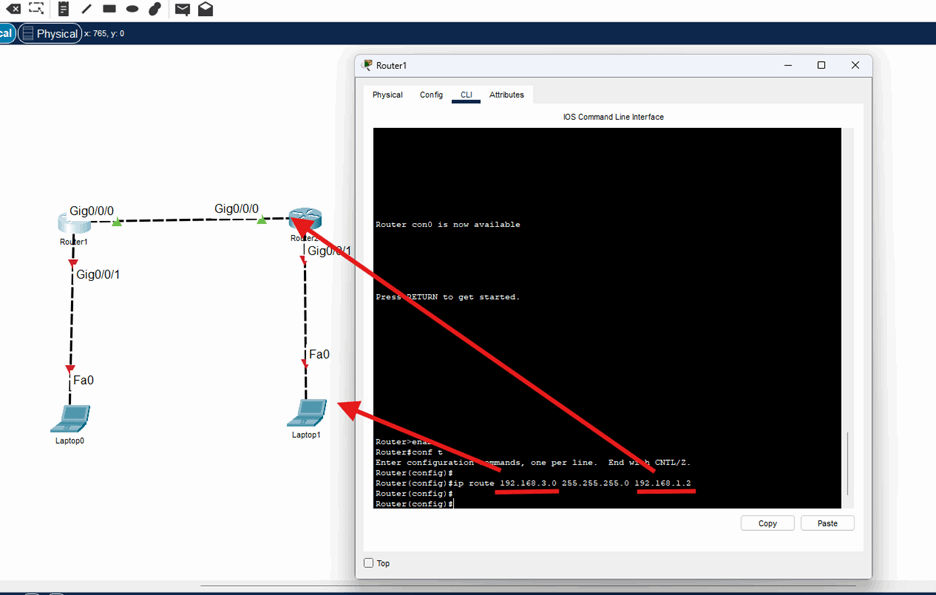Select the Laptop0 device on canvas
This screenshot has height=595, width=936.
(70, 418)
